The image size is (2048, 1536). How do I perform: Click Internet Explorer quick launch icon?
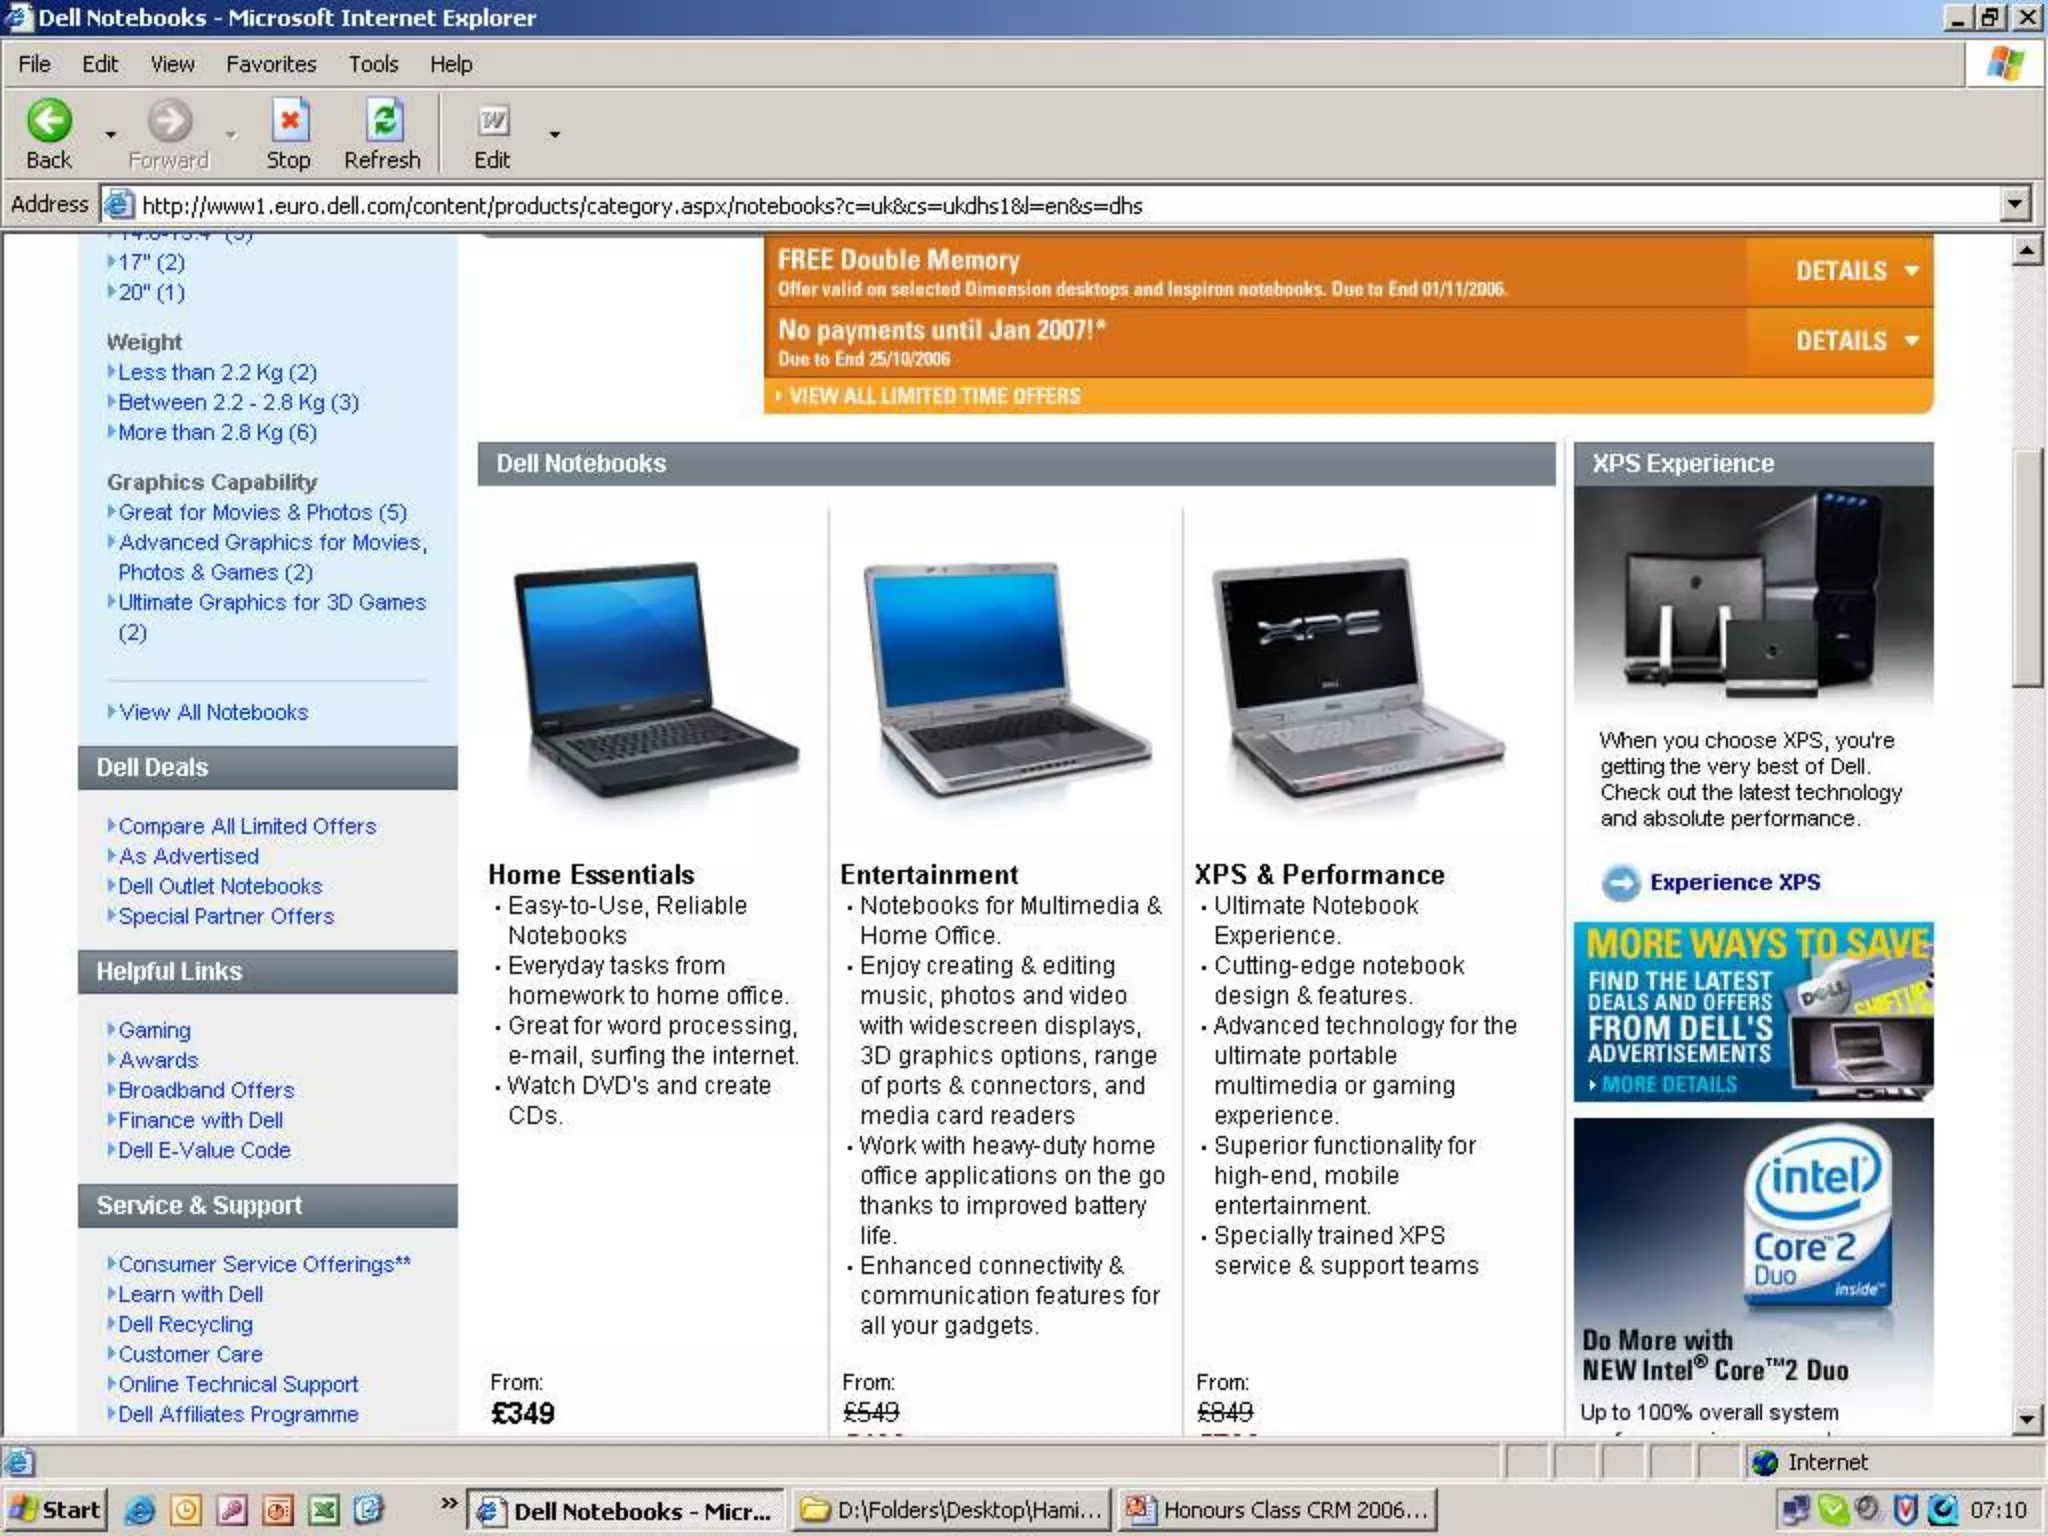tap(140, 1509)
